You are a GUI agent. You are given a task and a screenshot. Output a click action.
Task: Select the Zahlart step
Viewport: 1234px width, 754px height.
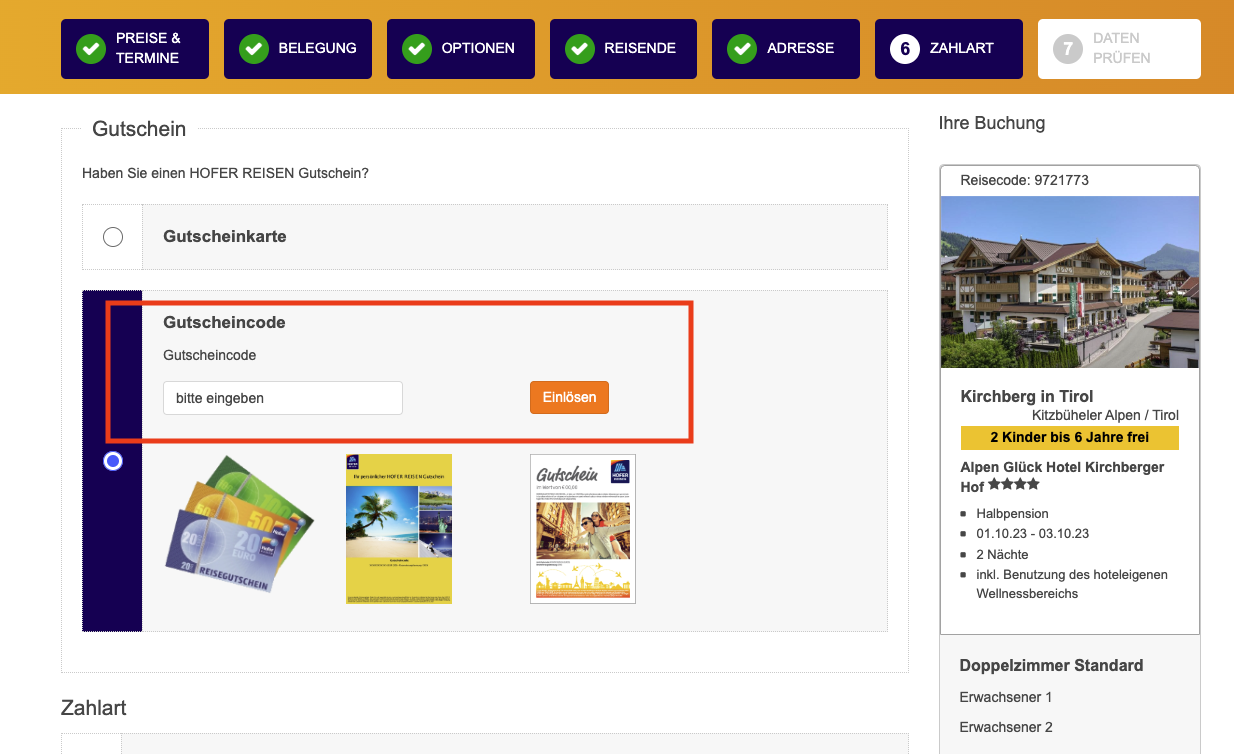949,48
